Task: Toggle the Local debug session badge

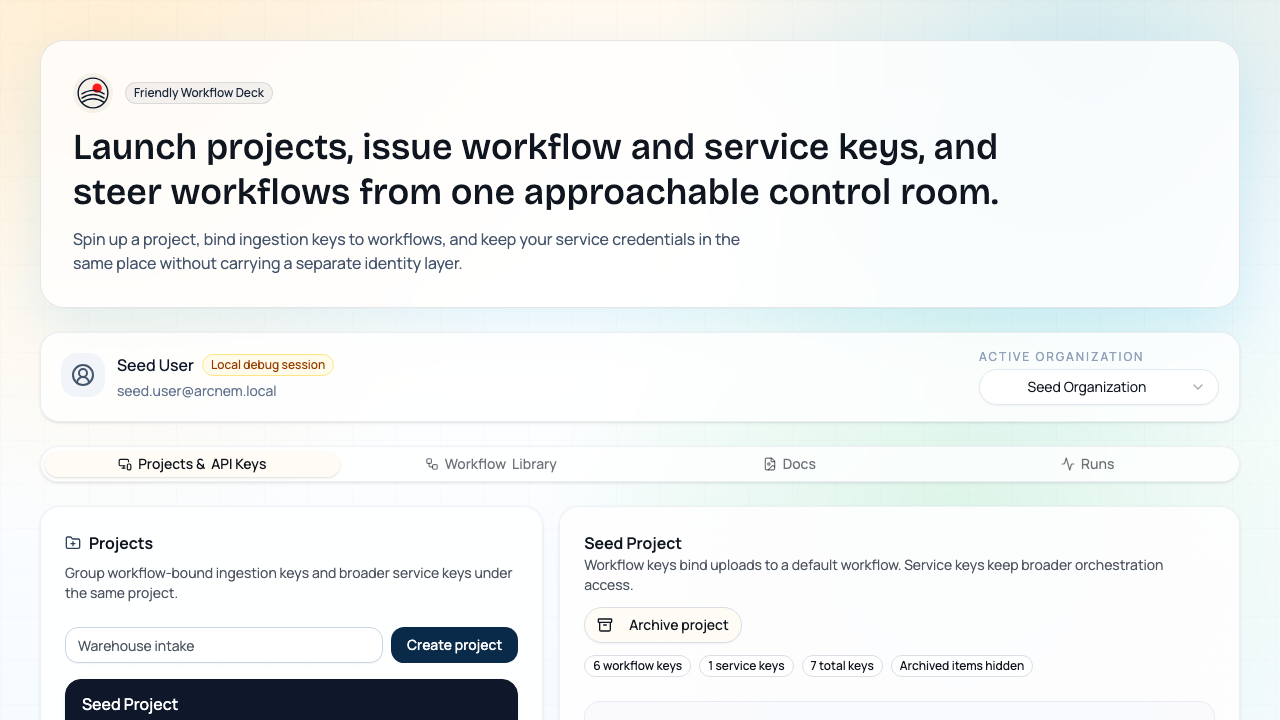Action: [x=268, y=365]
